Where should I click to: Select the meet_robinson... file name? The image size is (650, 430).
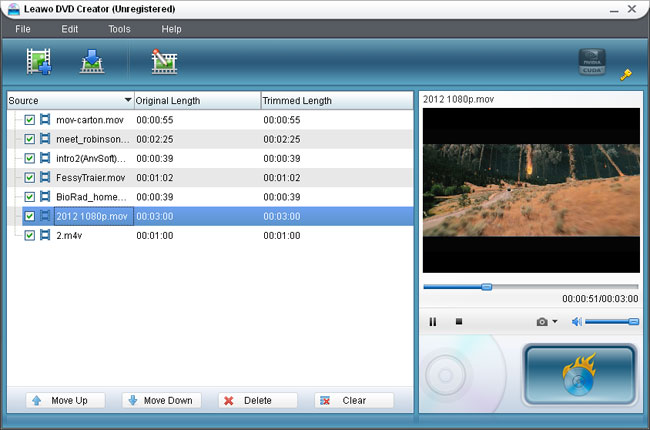pyautogui.click(x=92, y=139)
